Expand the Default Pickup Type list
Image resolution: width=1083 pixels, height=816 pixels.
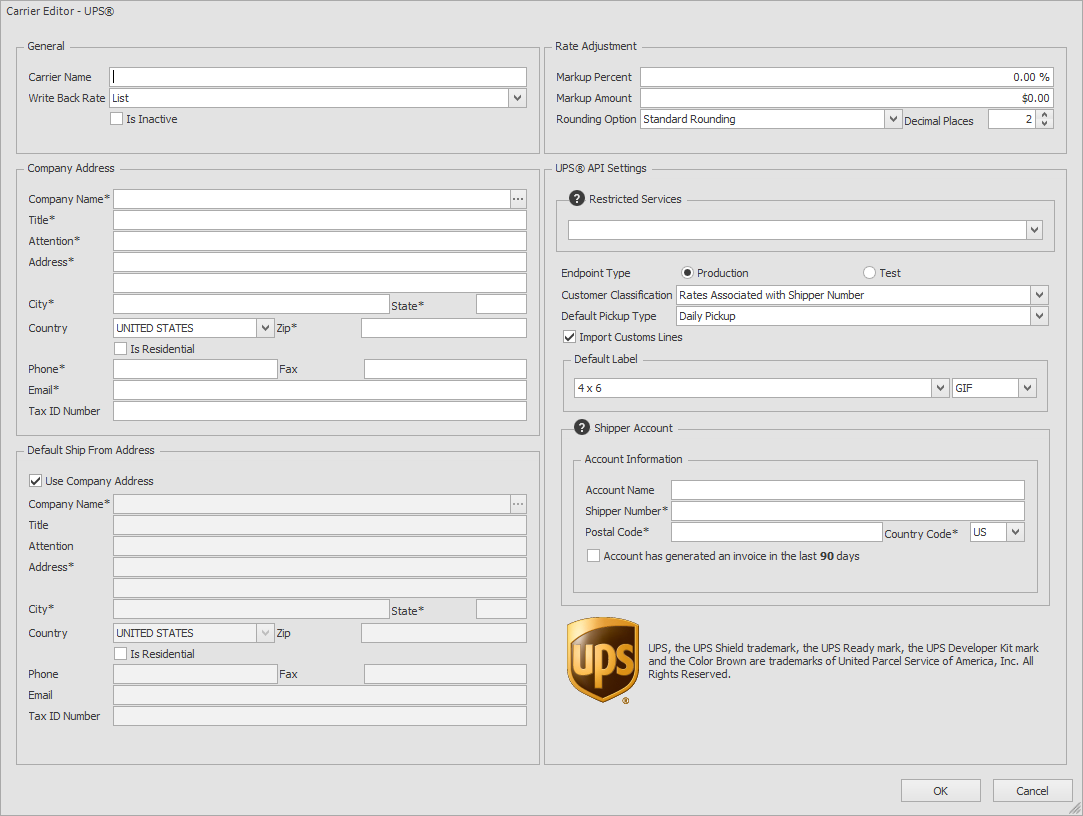pos(1040,316)
